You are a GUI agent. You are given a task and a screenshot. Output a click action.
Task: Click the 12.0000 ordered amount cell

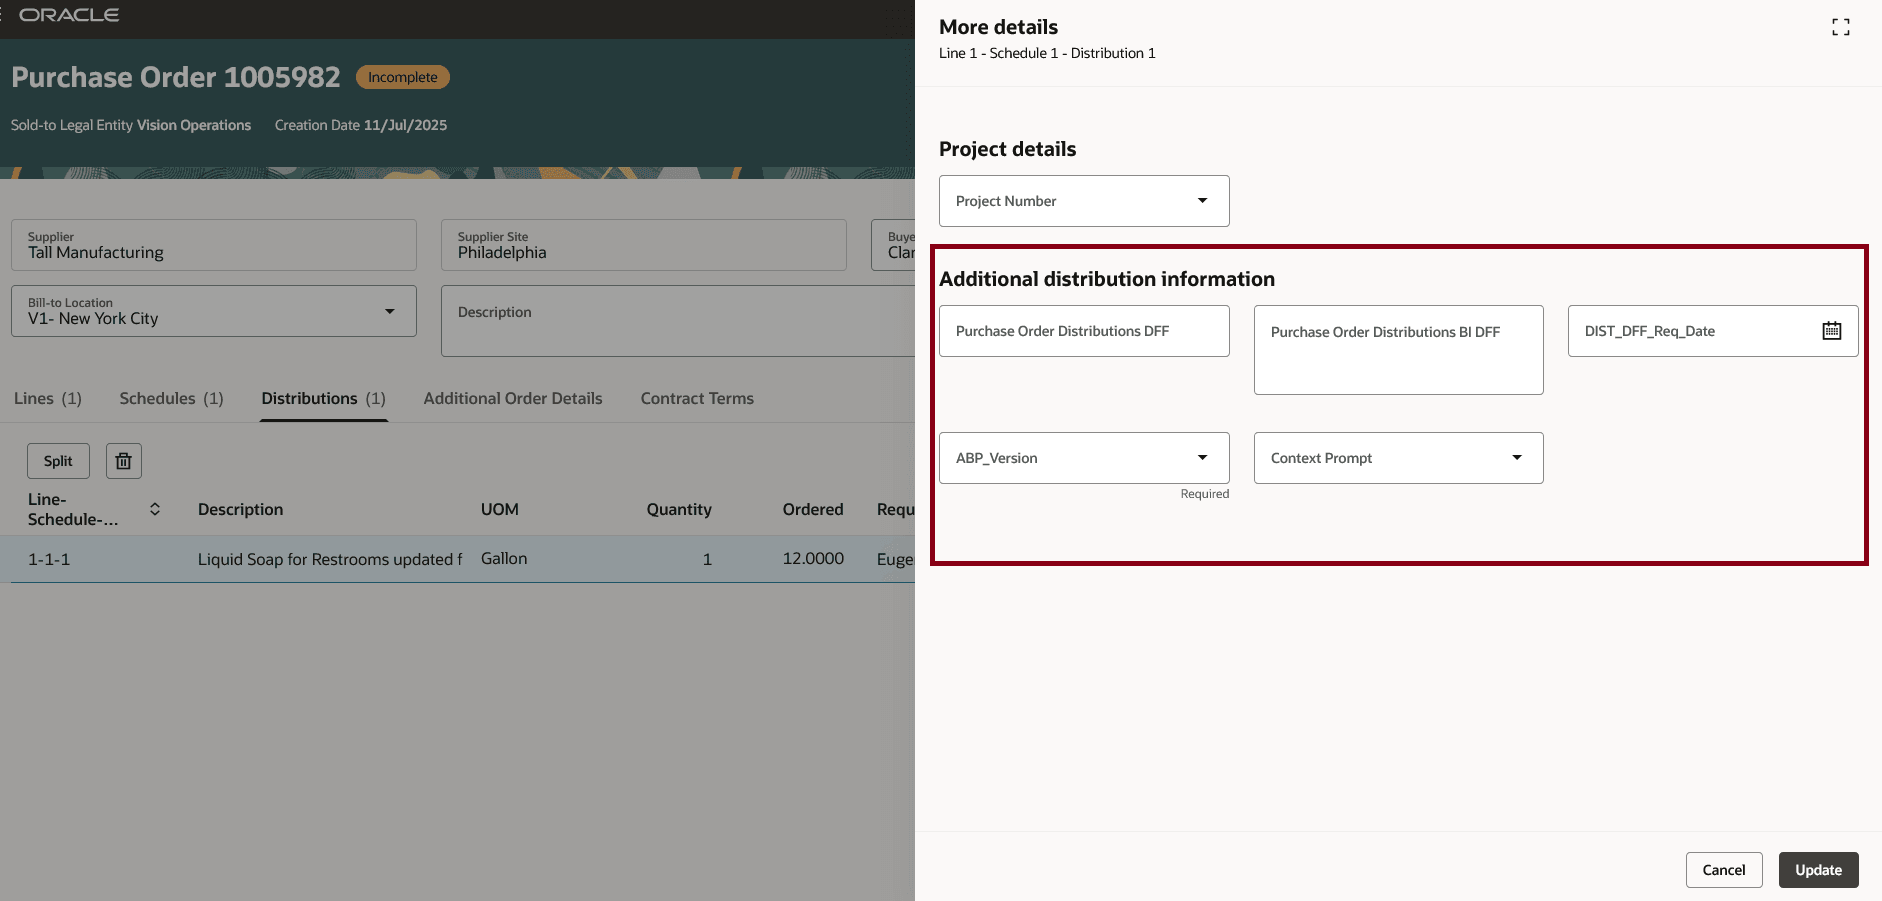click(813, 559)
